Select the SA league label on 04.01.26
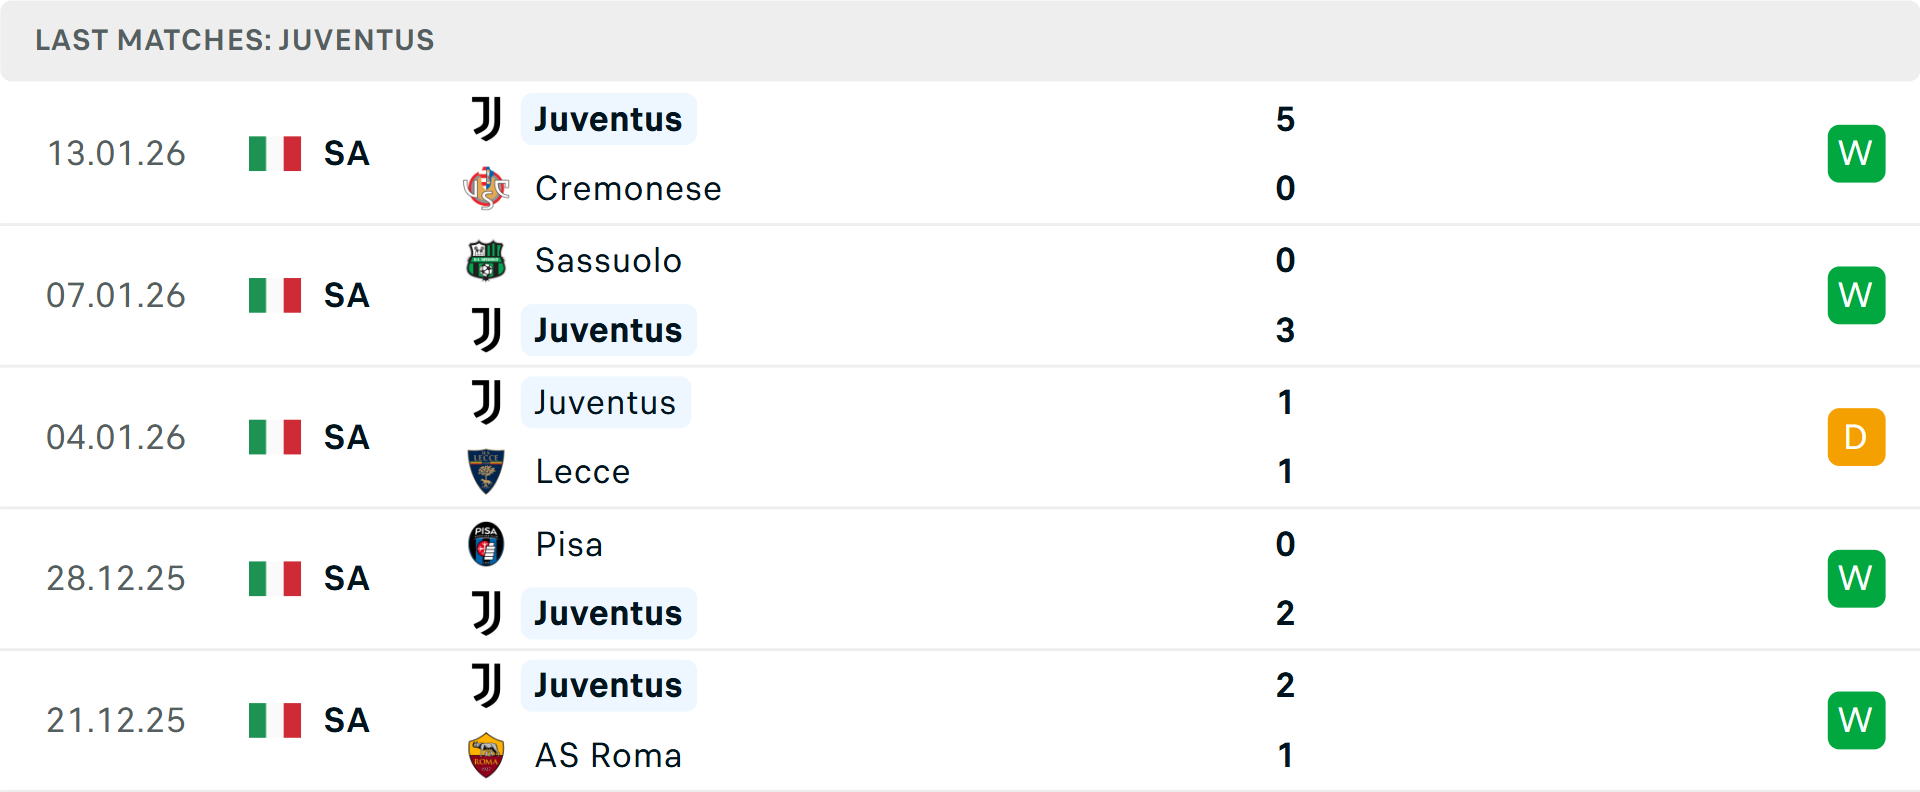This screenshot has width=1920, height=792. pyautogui.click(x=346, y=437)
